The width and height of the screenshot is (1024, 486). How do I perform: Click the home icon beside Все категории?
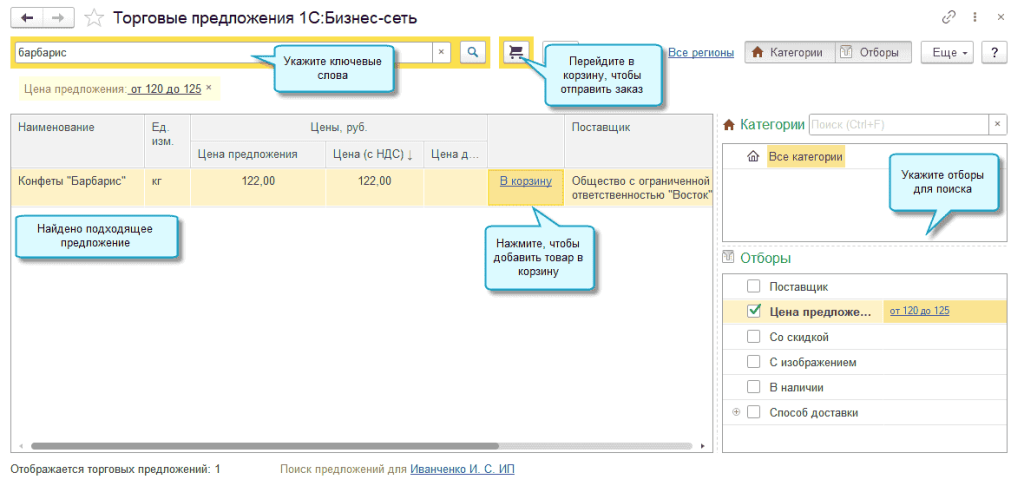click(x=753, y=157)
